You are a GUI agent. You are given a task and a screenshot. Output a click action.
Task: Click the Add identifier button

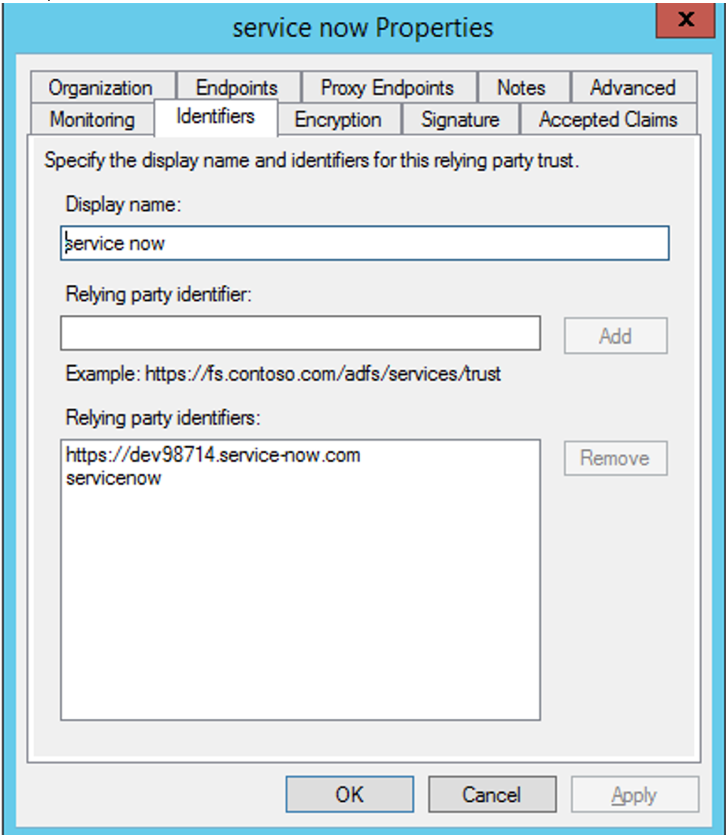pyautogui.click(x=616, y=336)
